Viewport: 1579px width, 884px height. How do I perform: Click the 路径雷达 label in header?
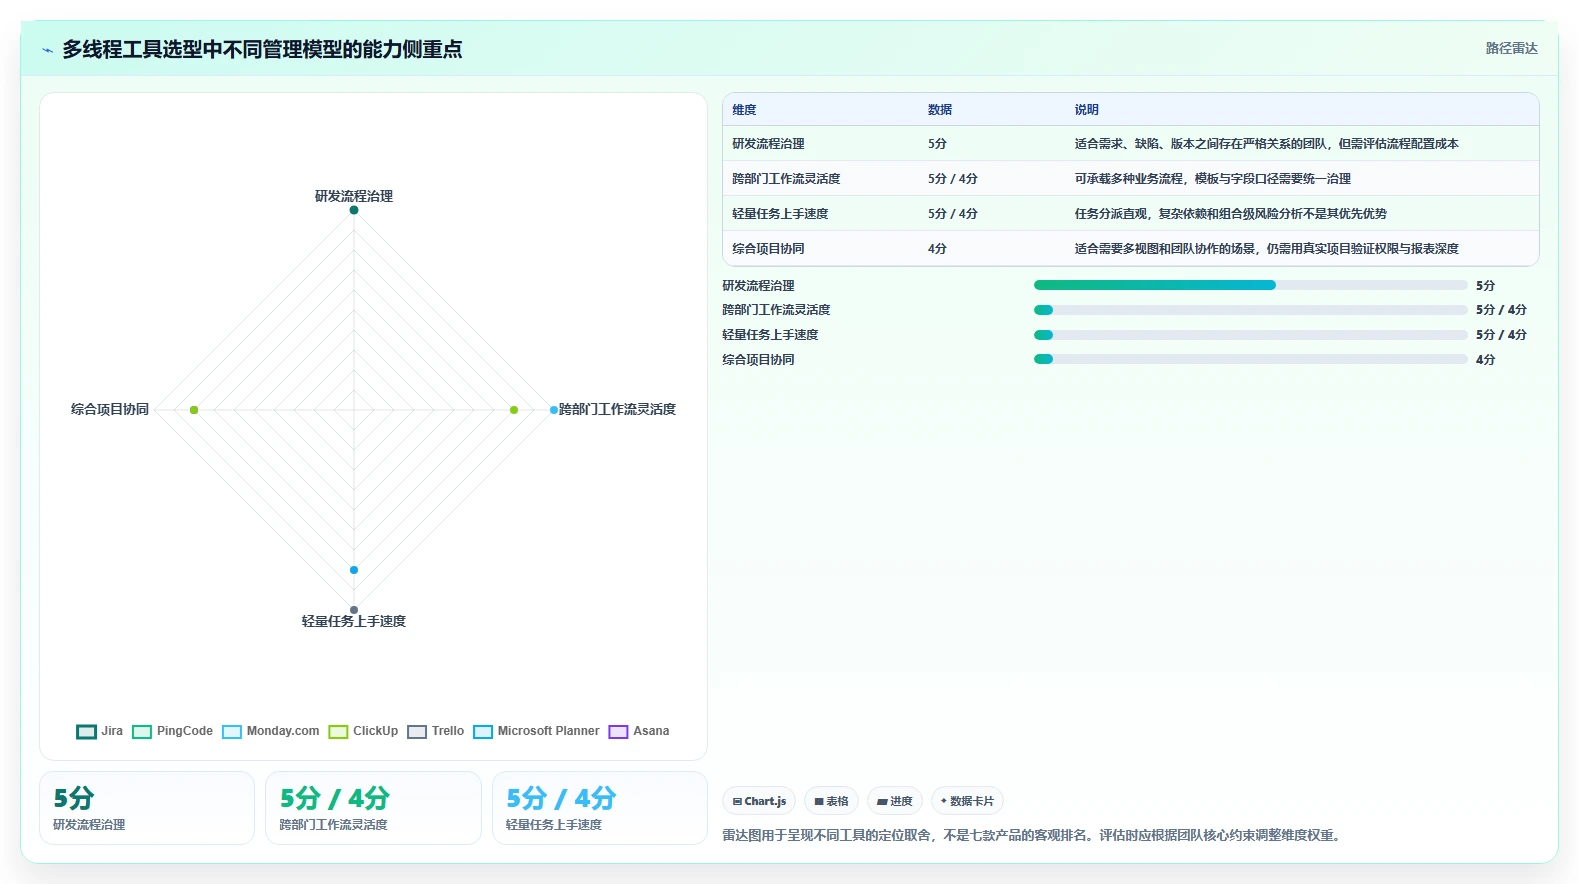1511,48
